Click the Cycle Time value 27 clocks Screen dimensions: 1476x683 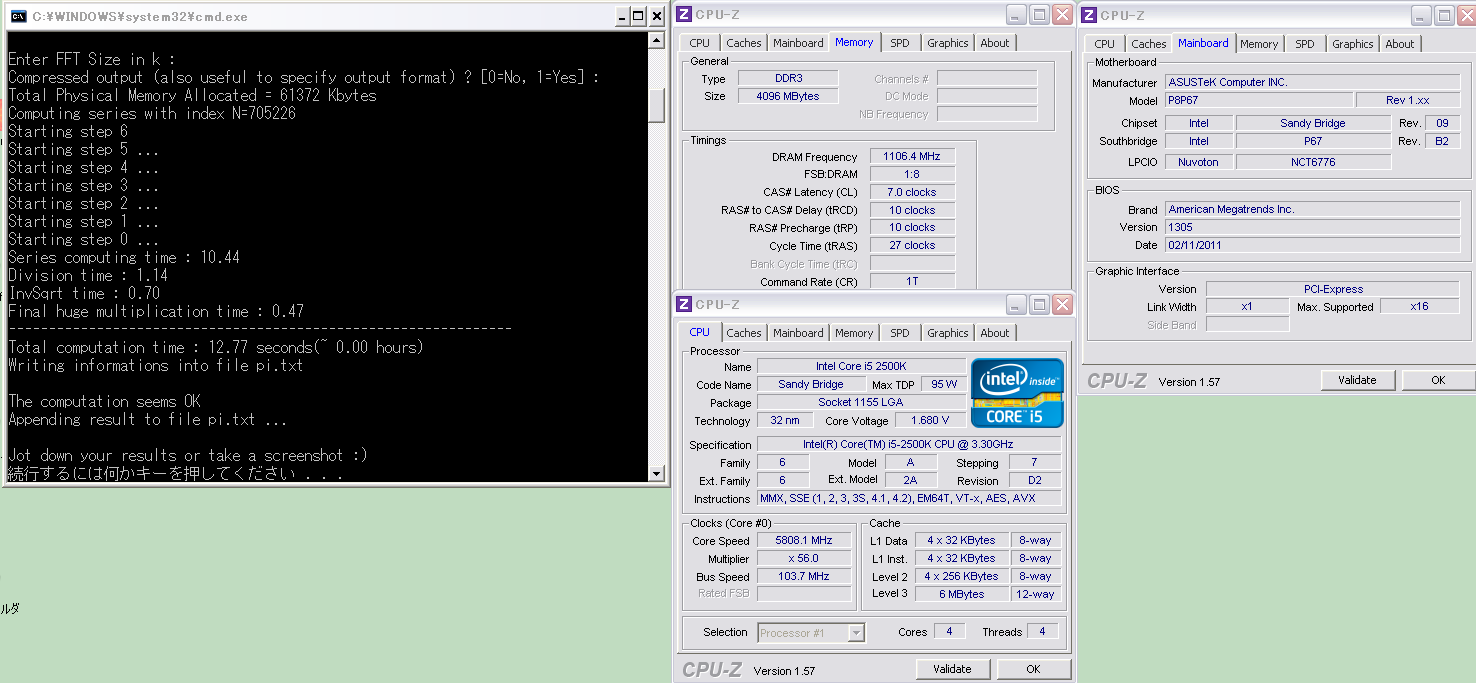pyautogui.click(x=912, y=246)
